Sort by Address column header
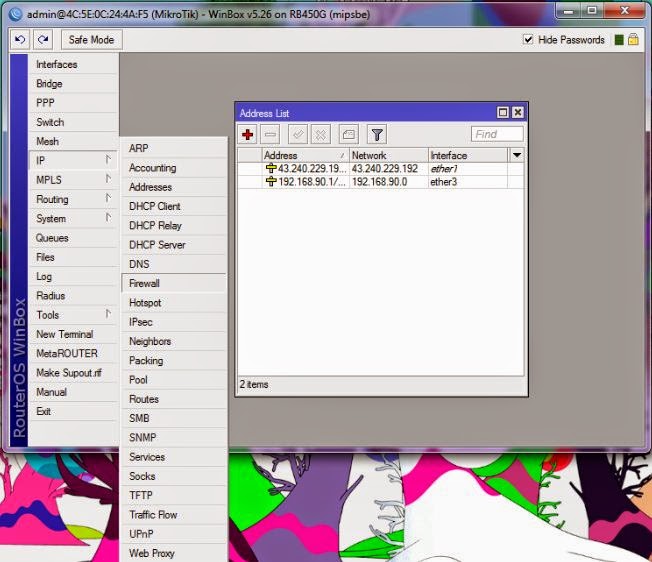 click(306, 155)
